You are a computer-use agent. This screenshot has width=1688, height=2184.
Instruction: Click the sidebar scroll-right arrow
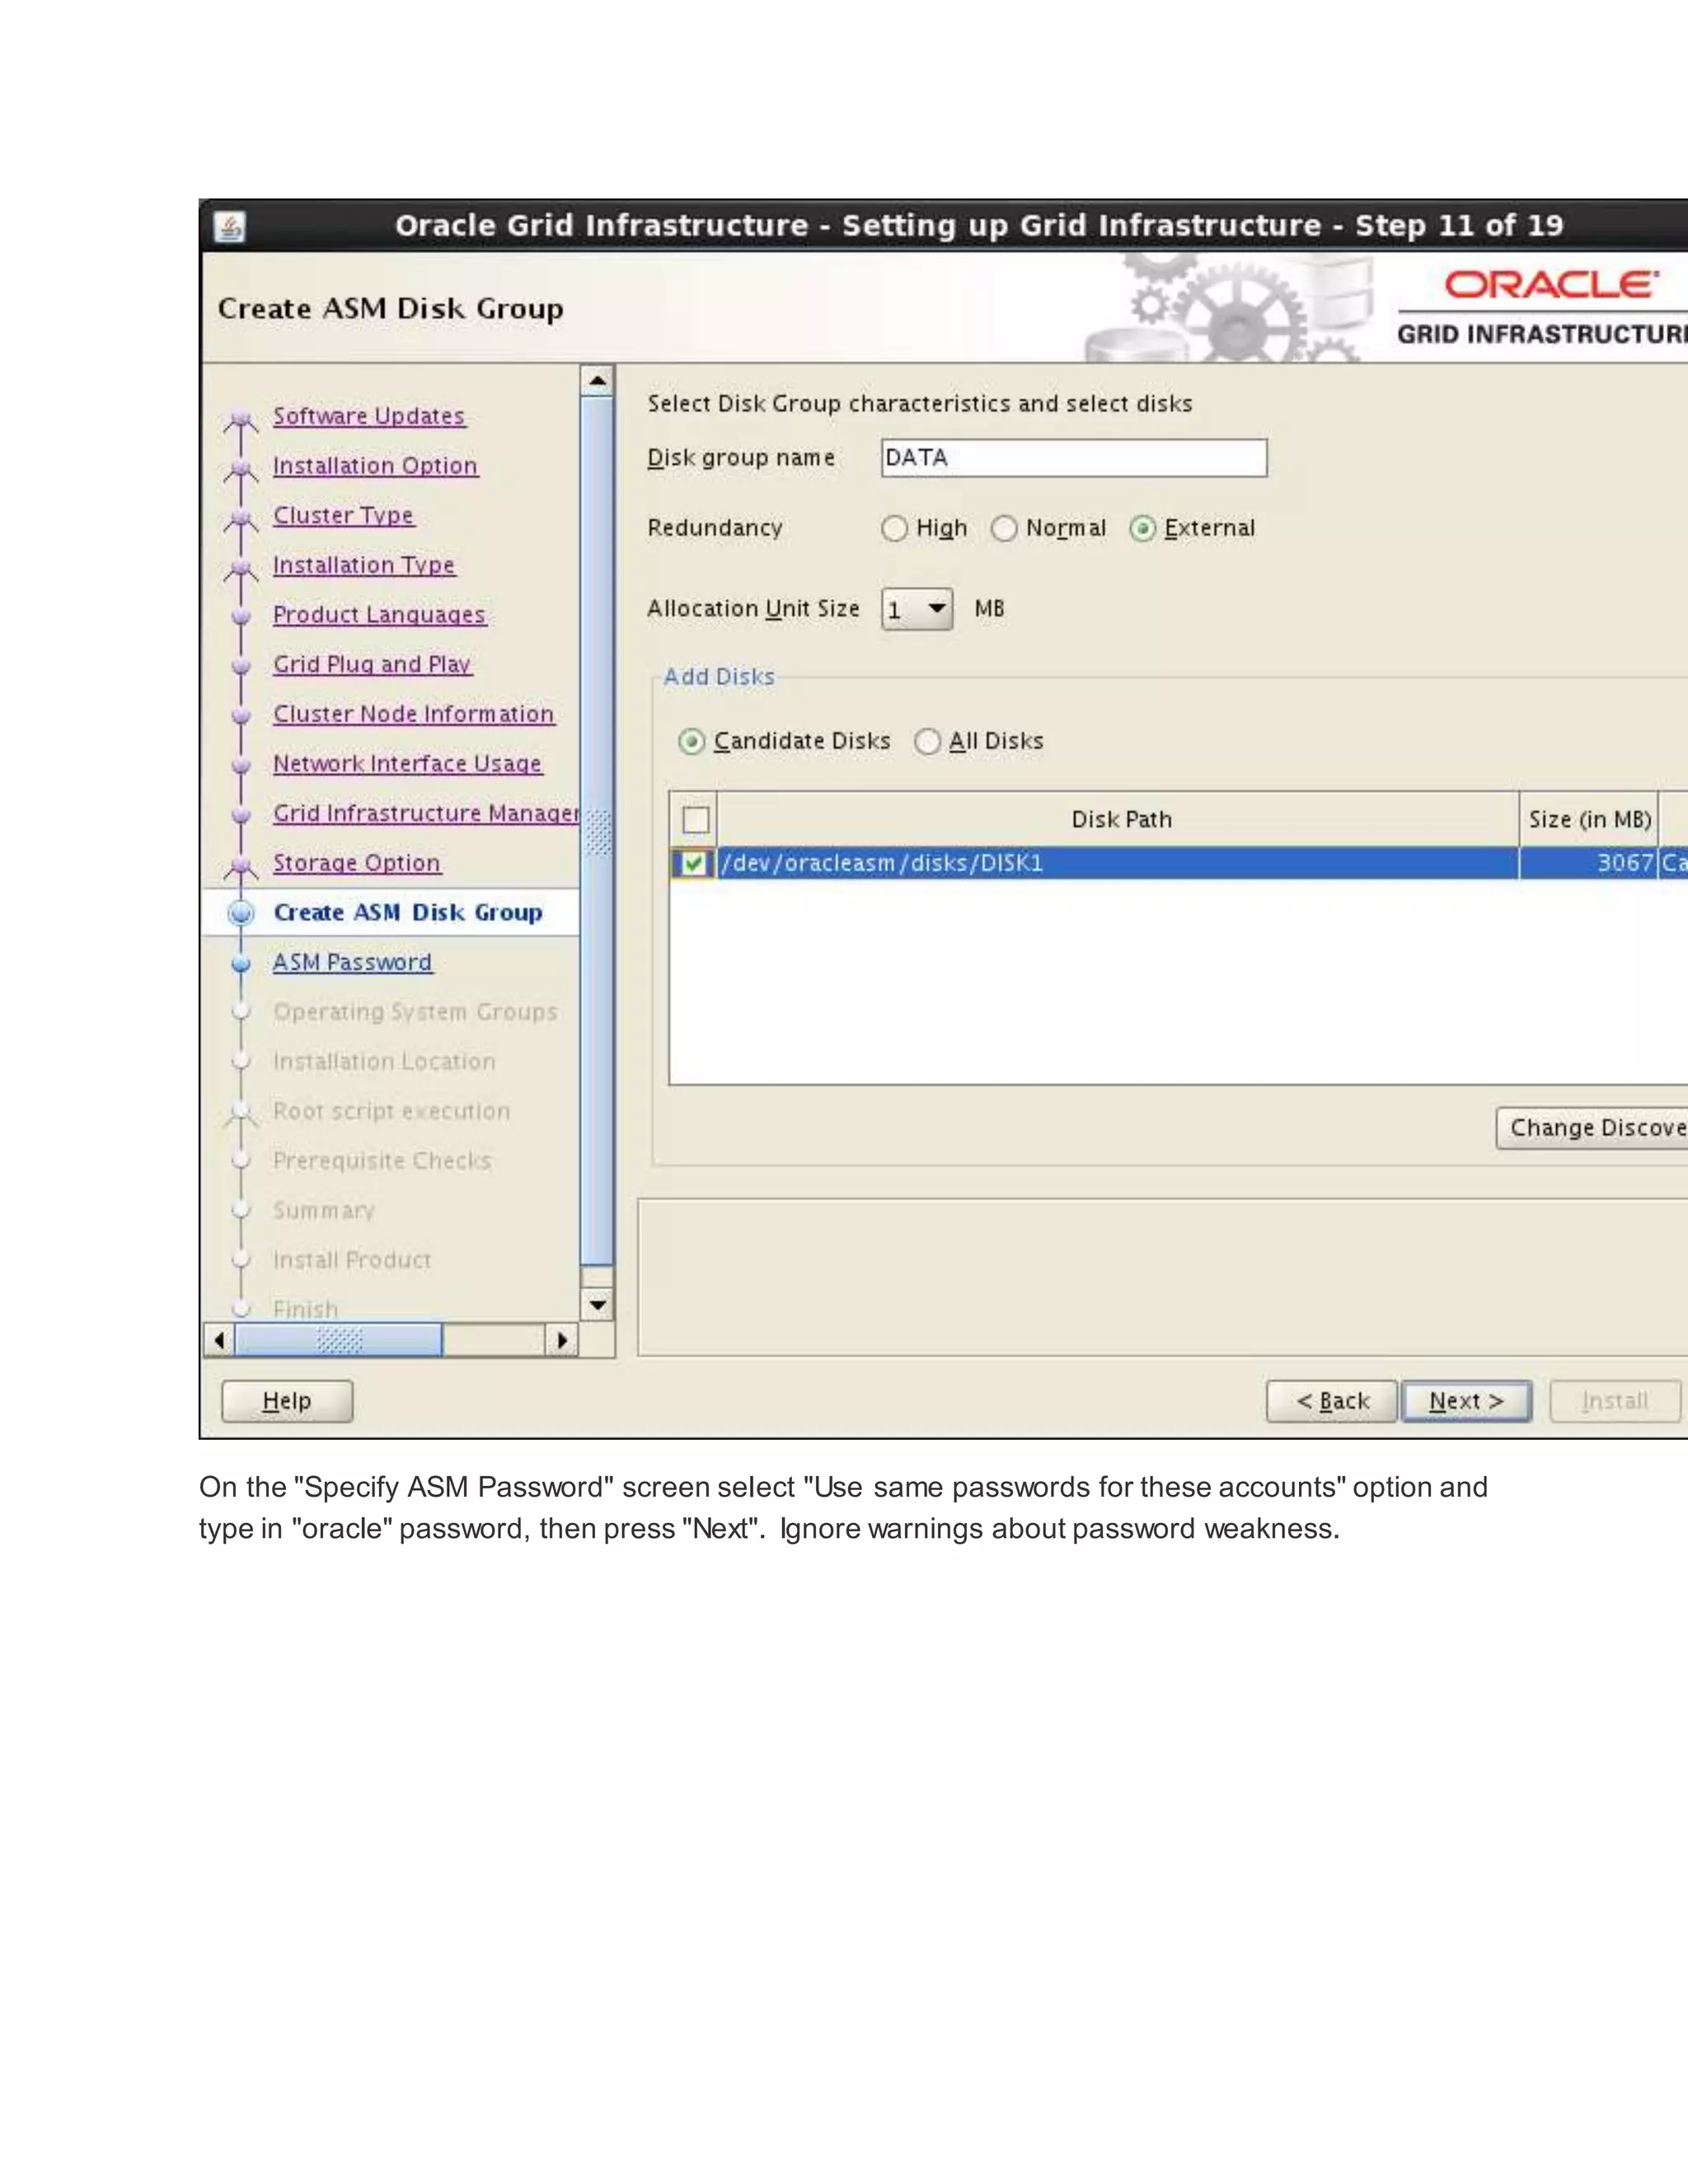(562, 1340)
